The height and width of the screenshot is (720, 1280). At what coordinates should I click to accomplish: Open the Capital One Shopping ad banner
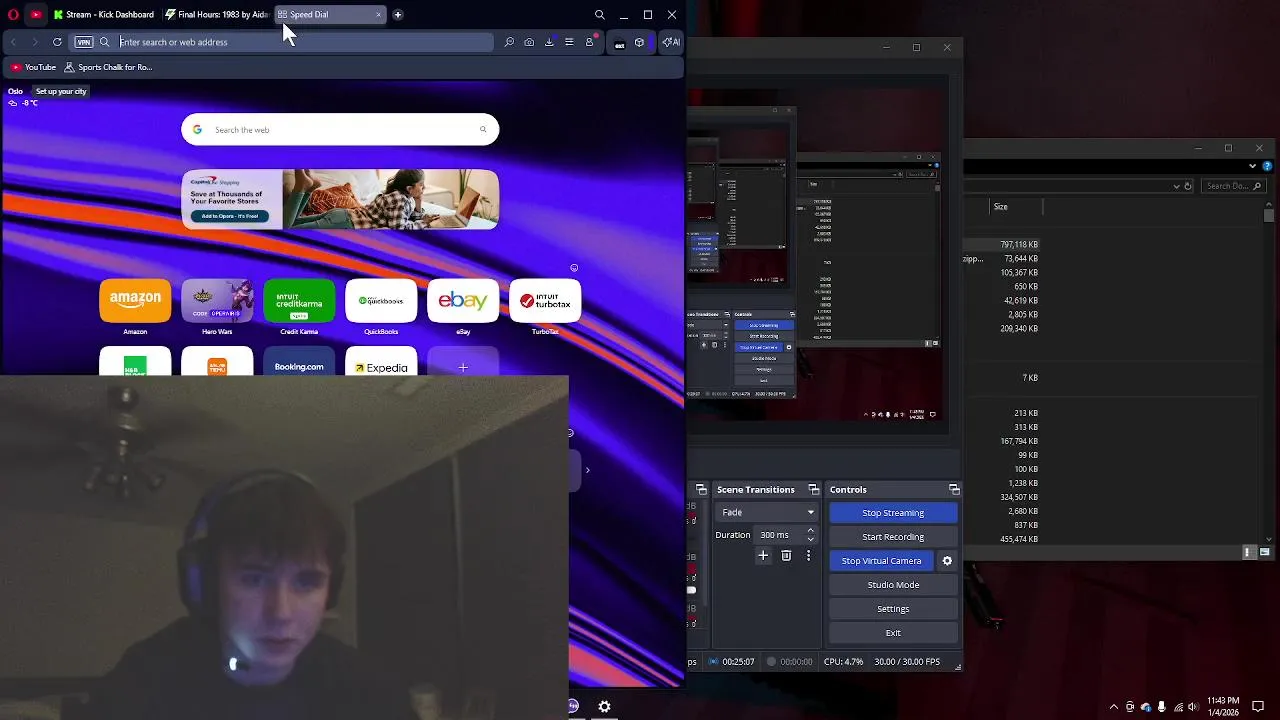point(340,199)
